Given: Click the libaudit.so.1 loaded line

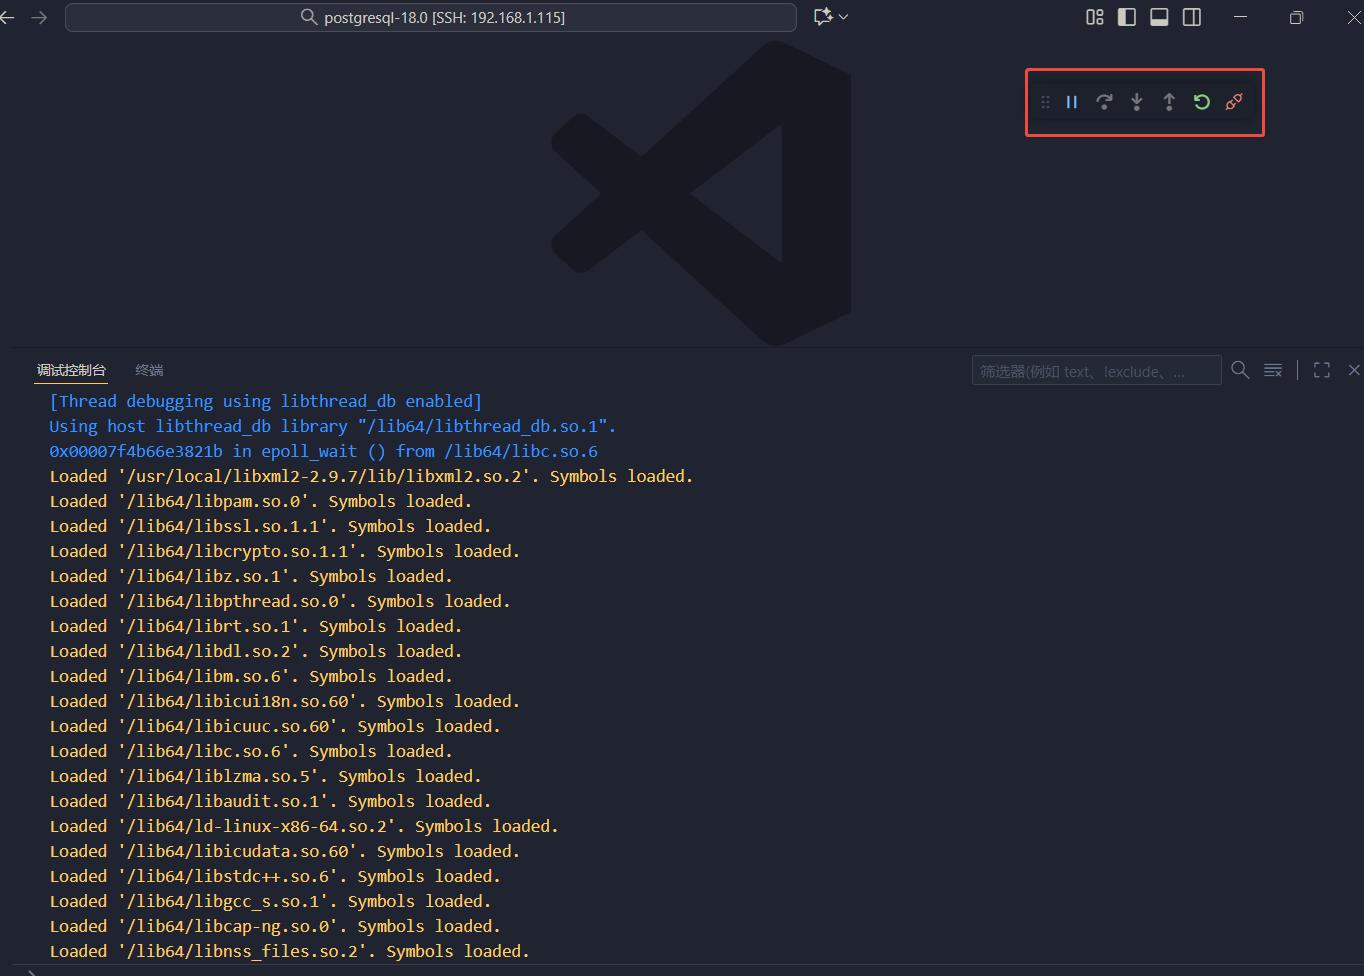Looking at the screenshot, I should coord(270,801).
